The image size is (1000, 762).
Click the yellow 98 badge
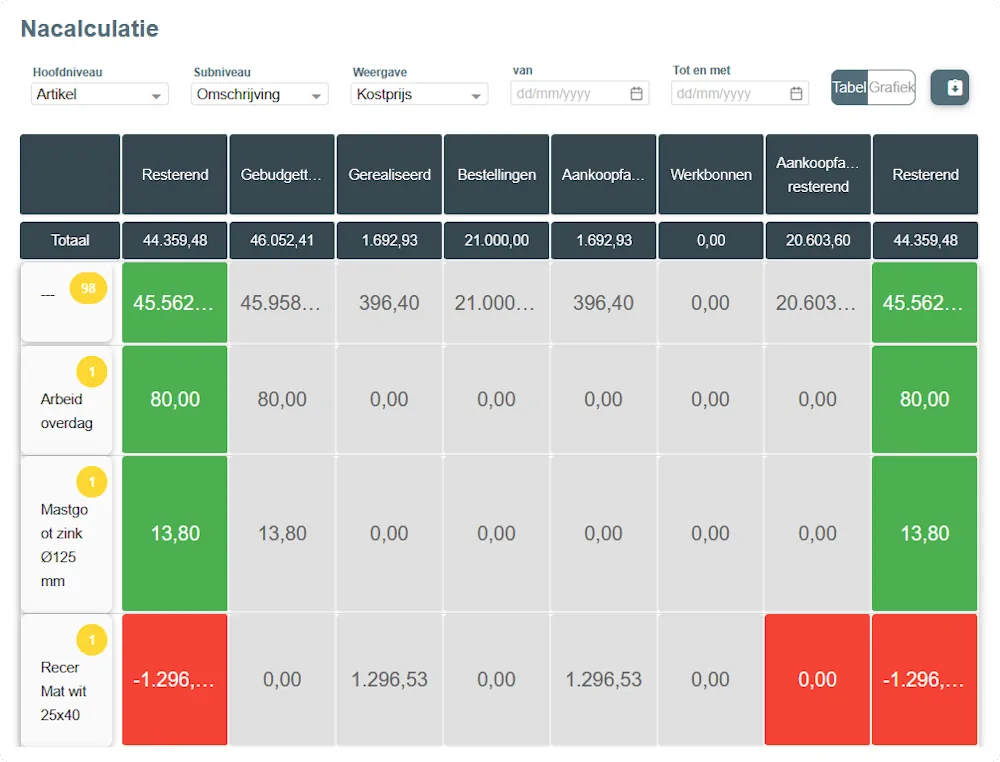pyautogui.click(x=88, y=288)
